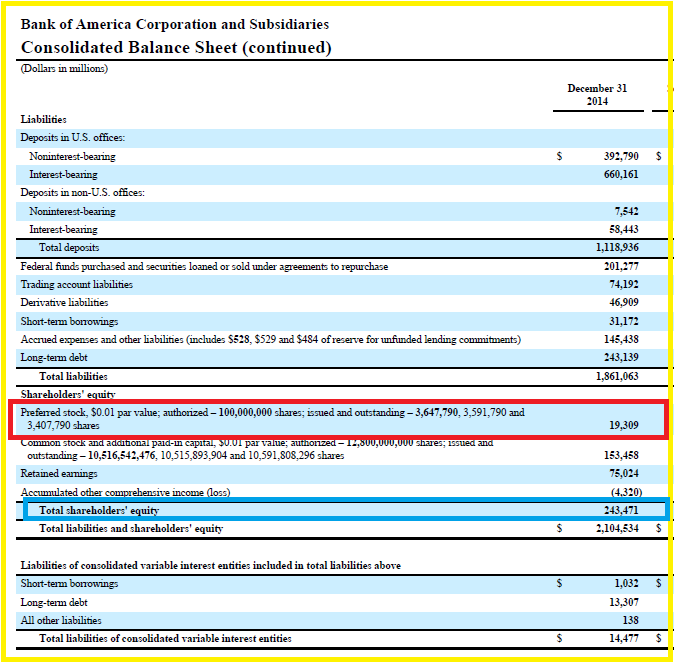The image size is (674, 663).
Task: Select the value 7,542
Action: 626,211
